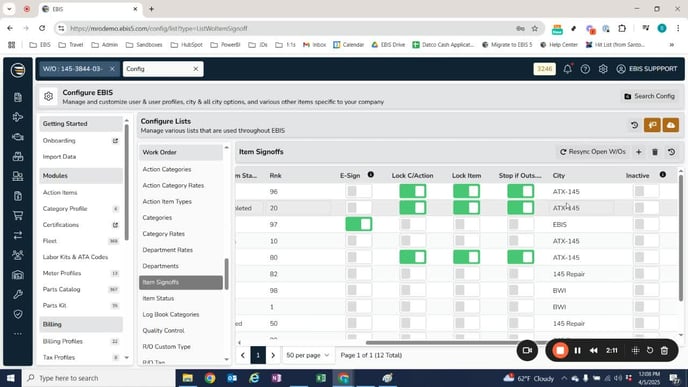Open the notifications bell icon

567,69
